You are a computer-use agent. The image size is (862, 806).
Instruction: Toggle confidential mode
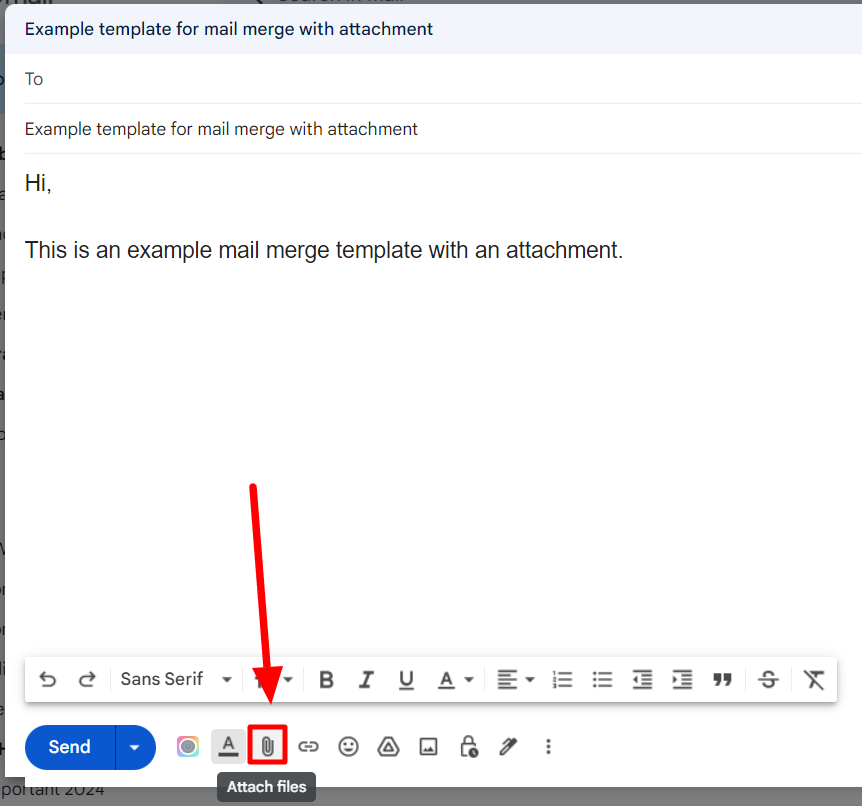(x=468, y=747)
